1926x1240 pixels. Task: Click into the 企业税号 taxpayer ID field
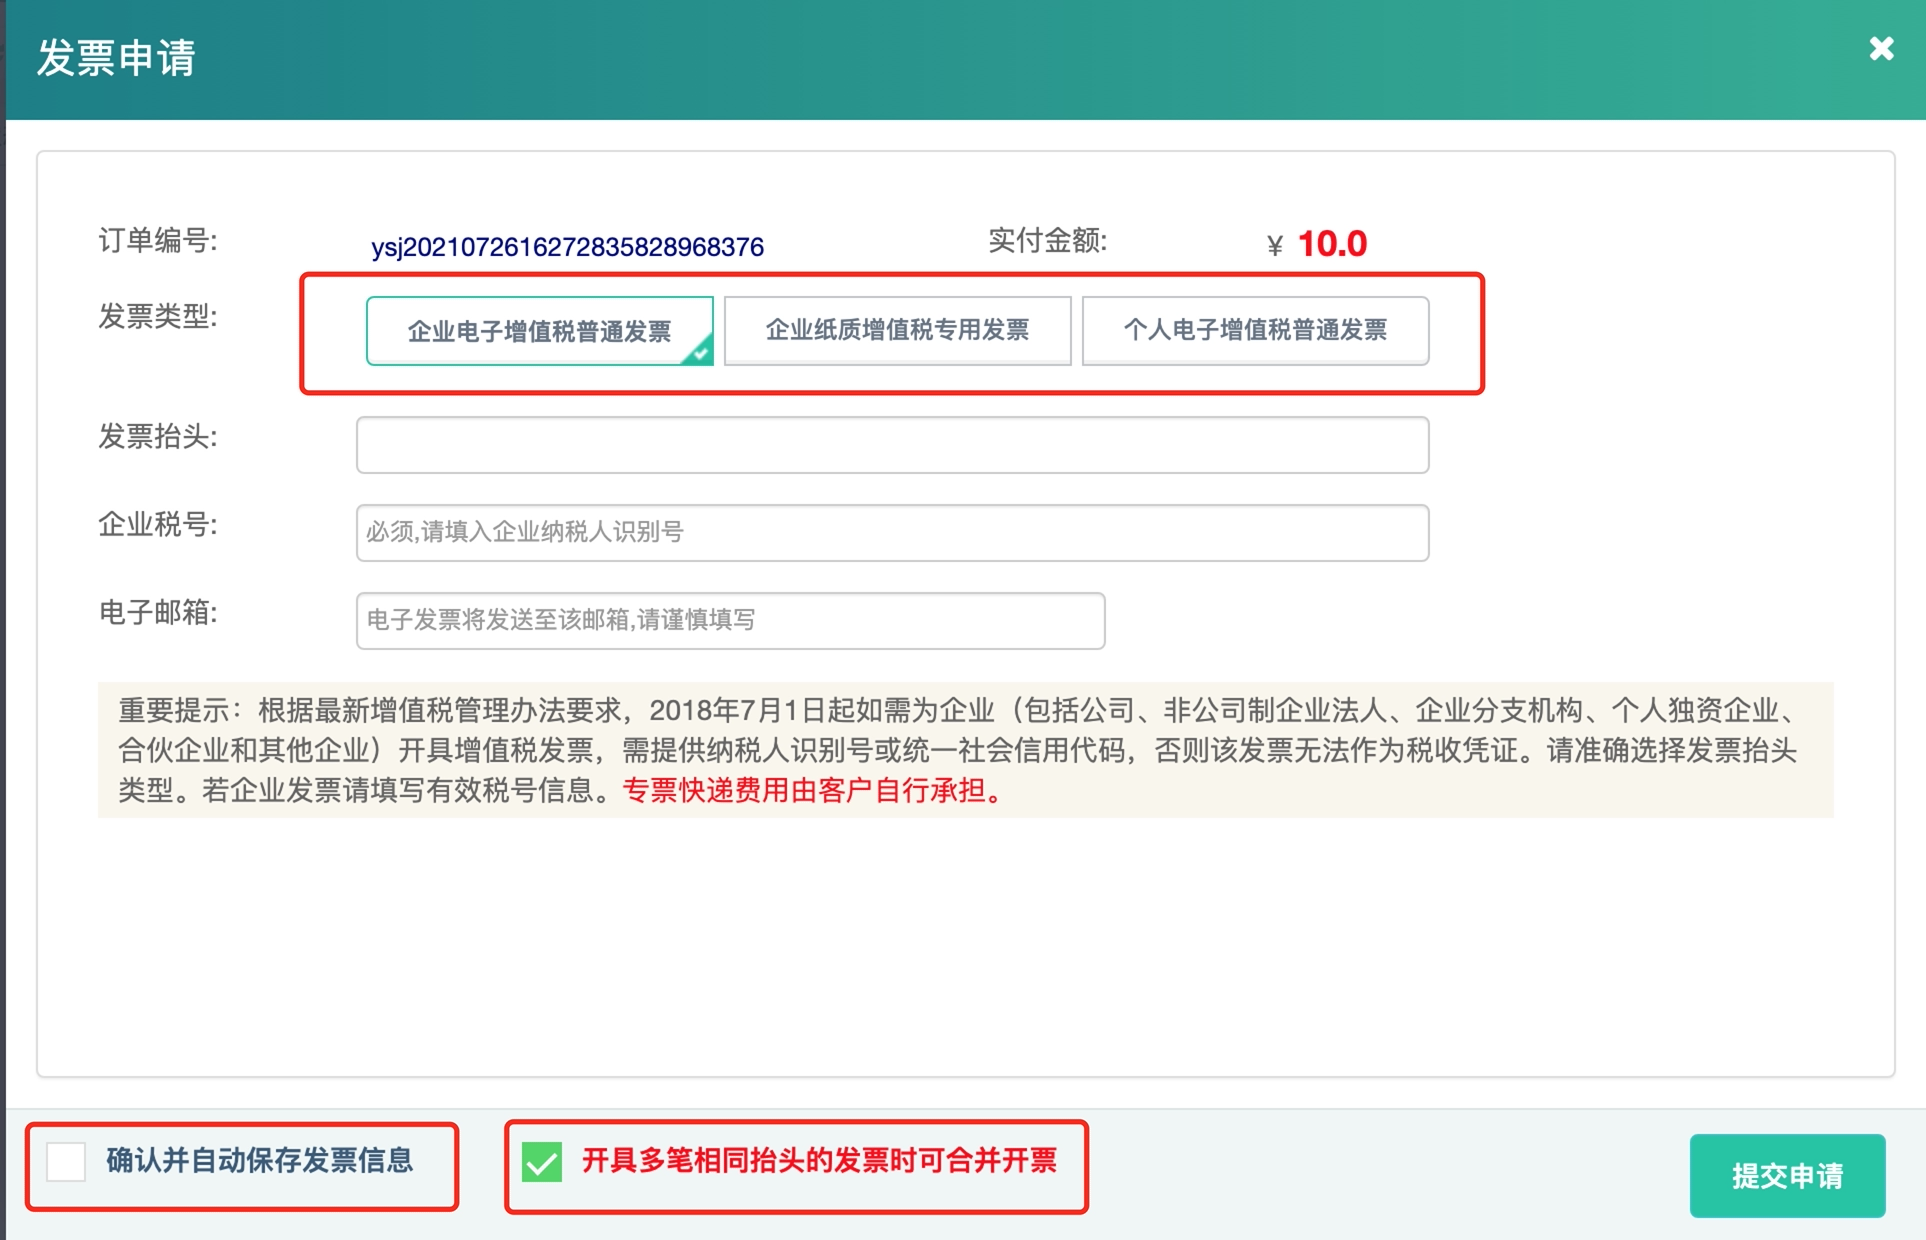click(892, 533)
